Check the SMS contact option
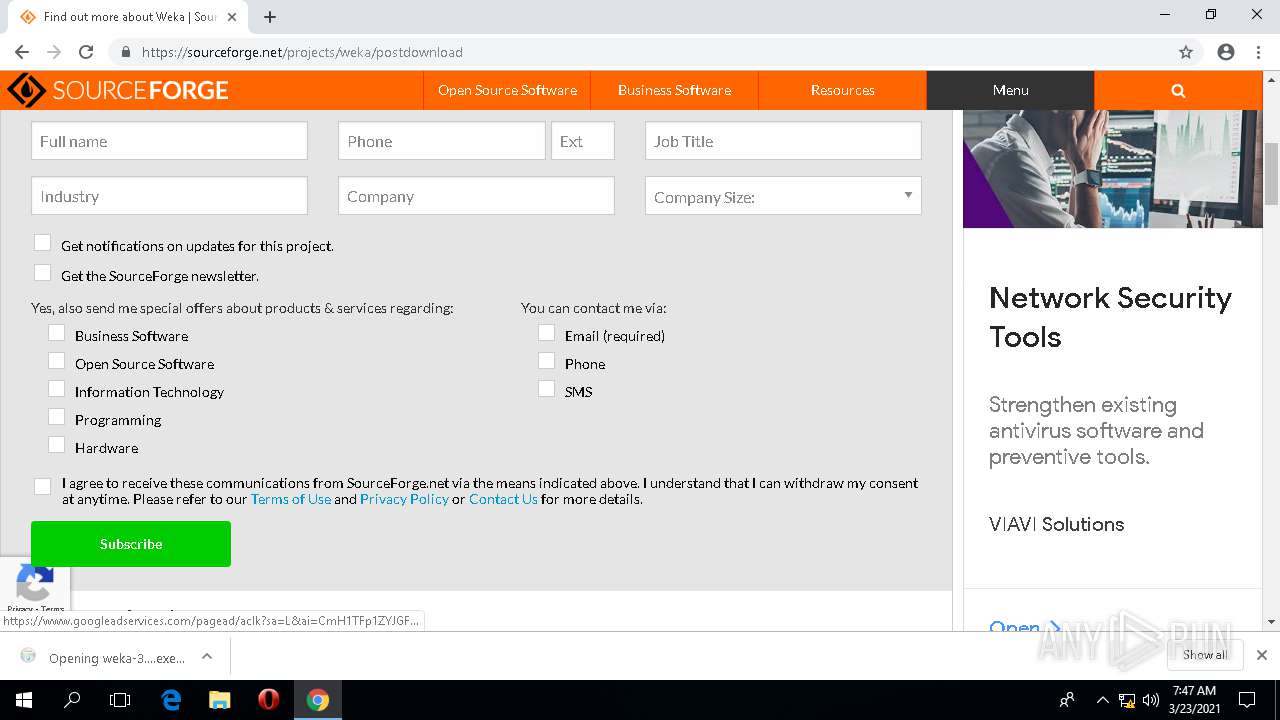 pyautogui.click(x=546, y=389)
